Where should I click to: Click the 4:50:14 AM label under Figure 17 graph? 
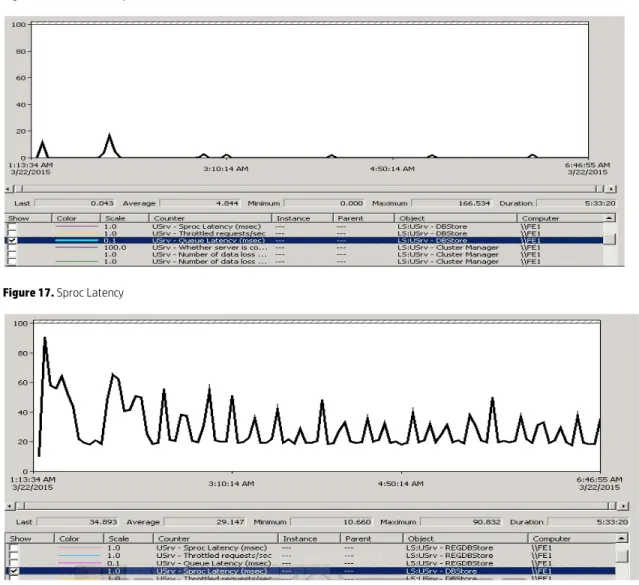tap(401, 484)
